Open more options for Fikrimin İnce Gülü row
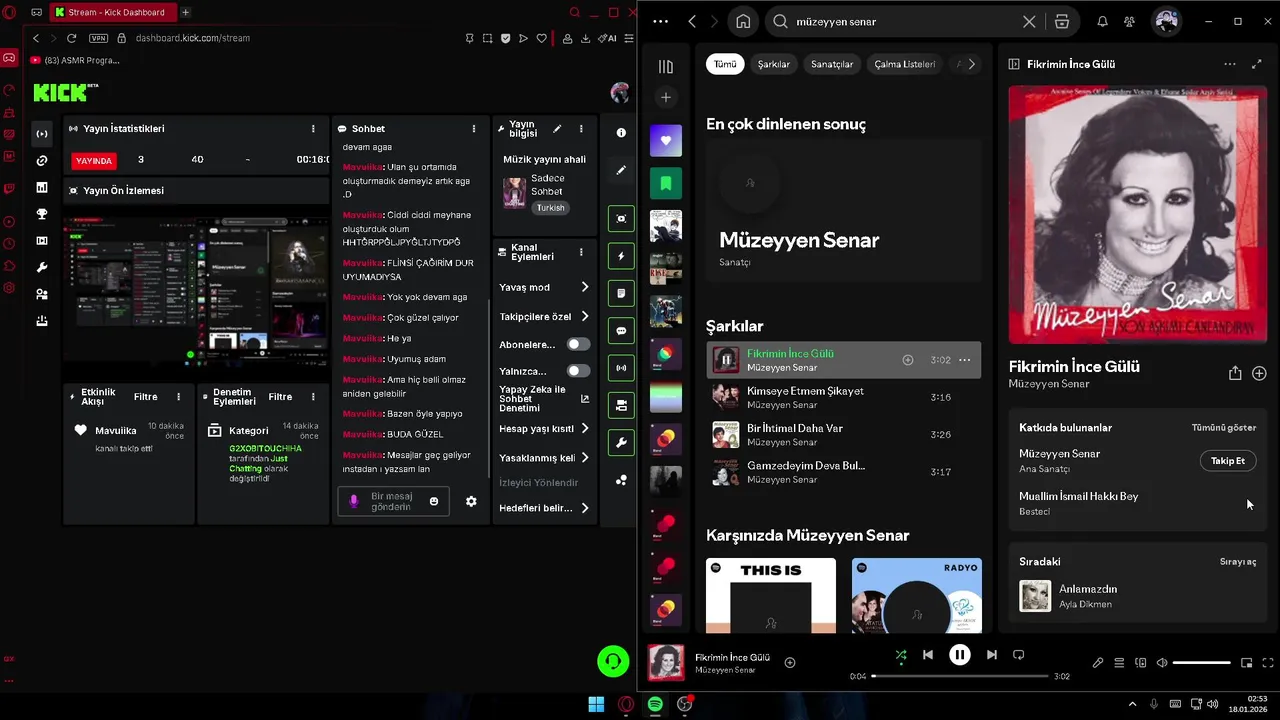The height and width of the screenshot is (720, 1280). coord(965,360)
